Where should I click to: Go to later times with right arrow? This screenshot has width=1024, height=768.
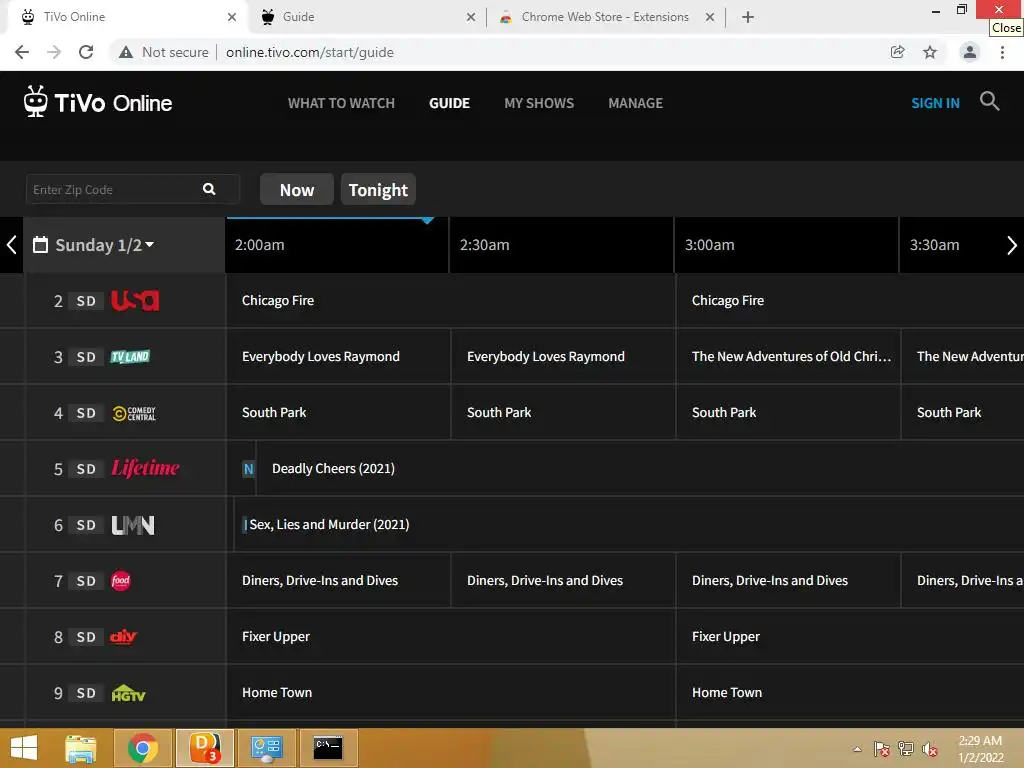pos(1012,246)
